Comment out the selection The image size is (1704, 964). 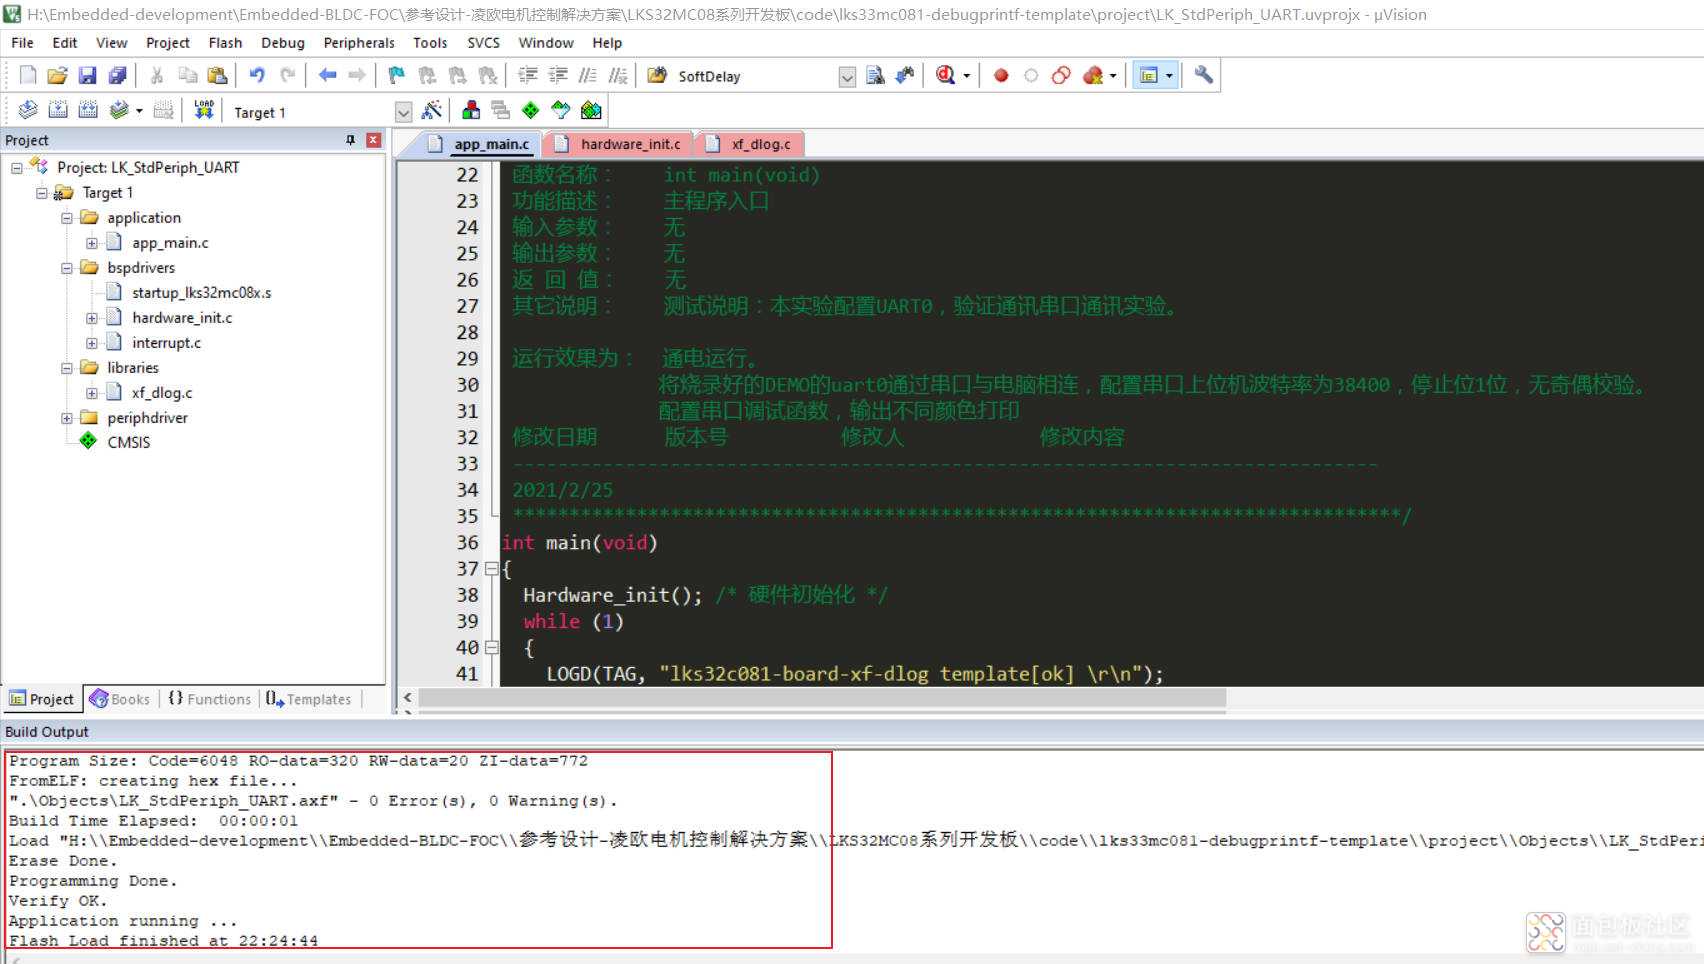coord(588,75)
